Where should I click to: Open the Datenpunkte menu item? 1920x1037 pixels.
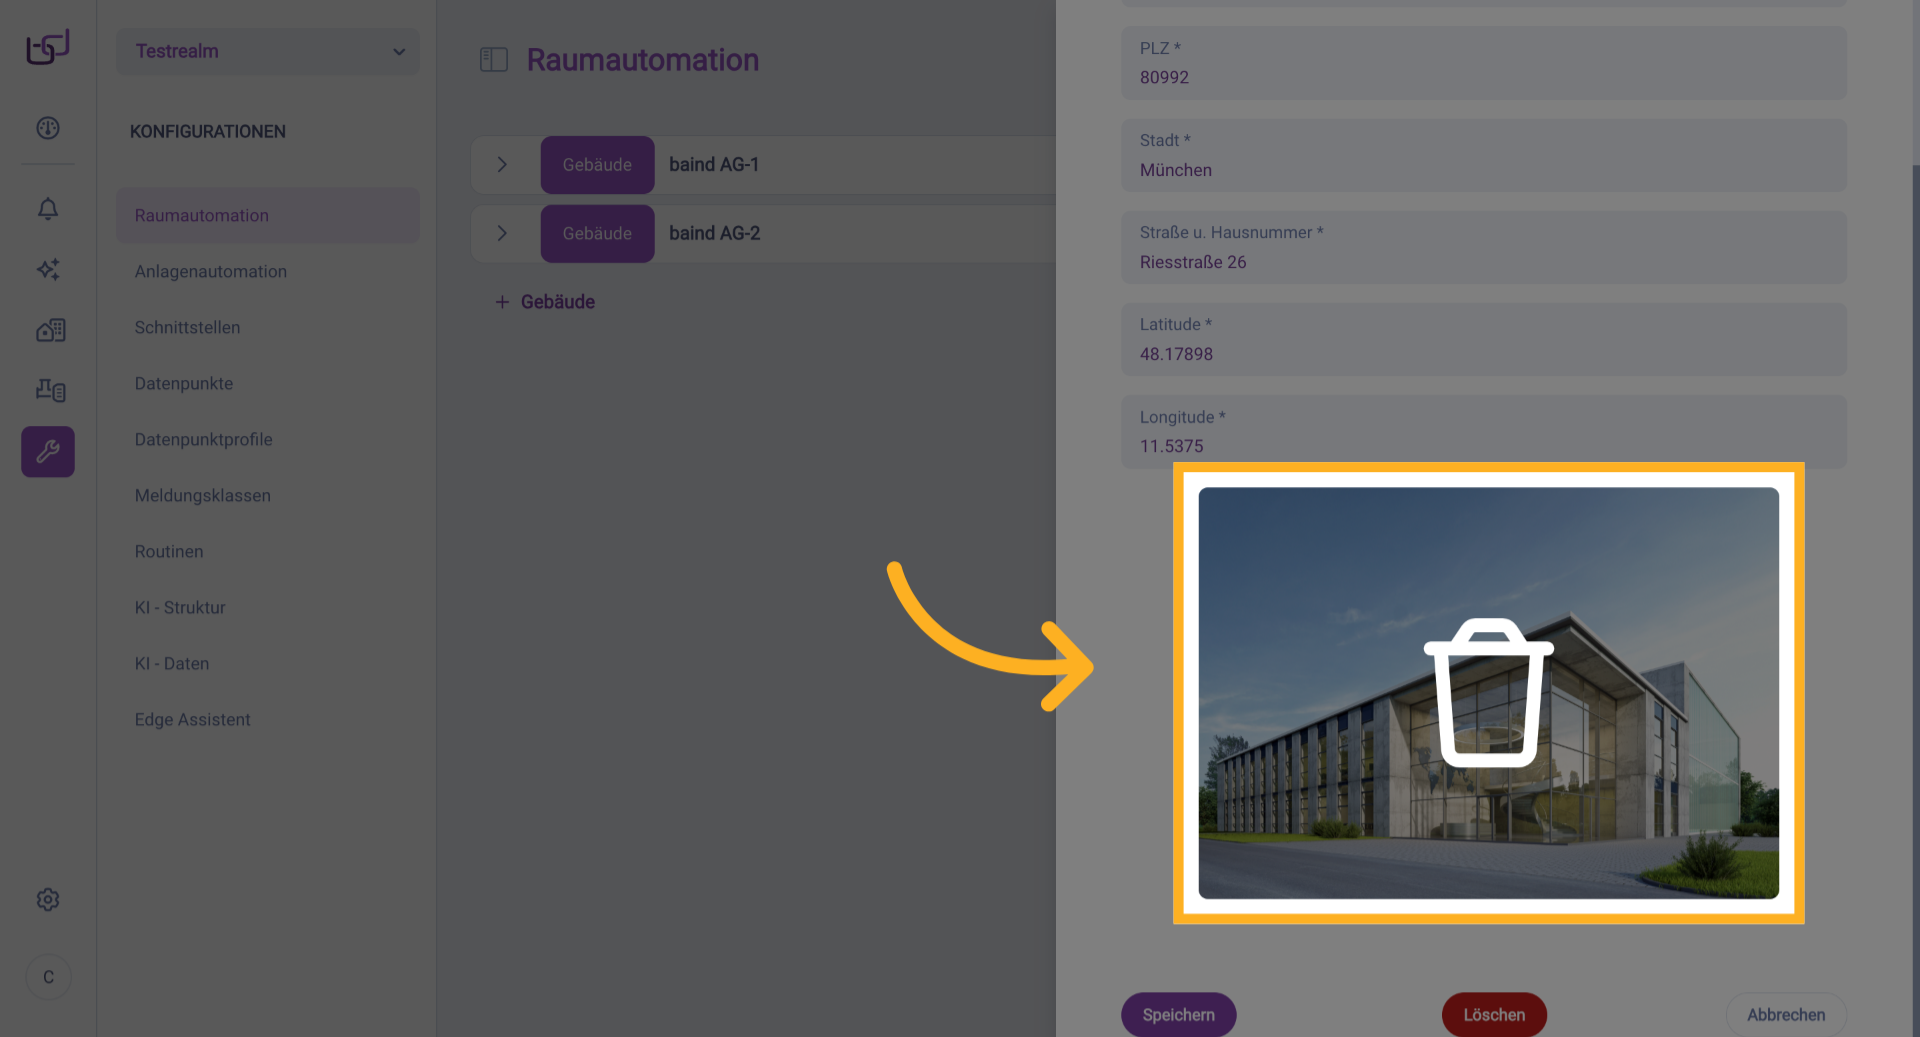point(184,384)
